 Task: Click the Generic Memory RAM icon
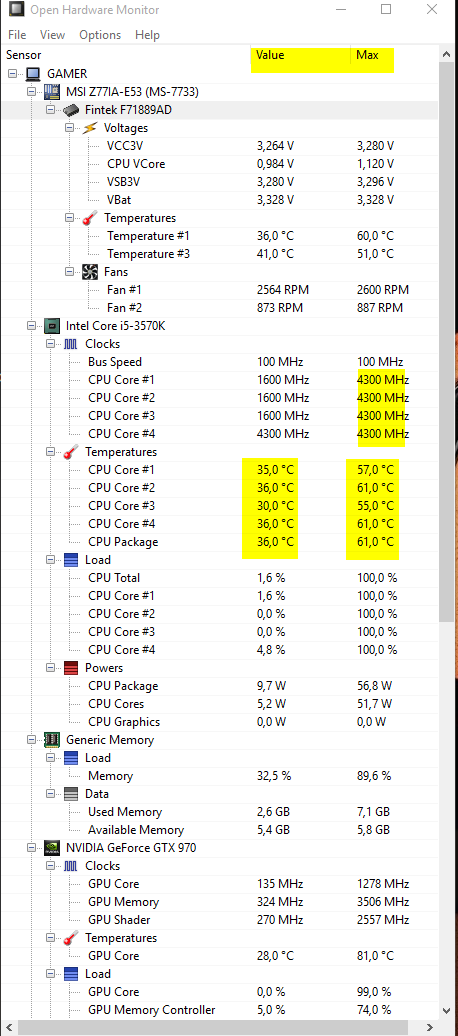(52, 740)
